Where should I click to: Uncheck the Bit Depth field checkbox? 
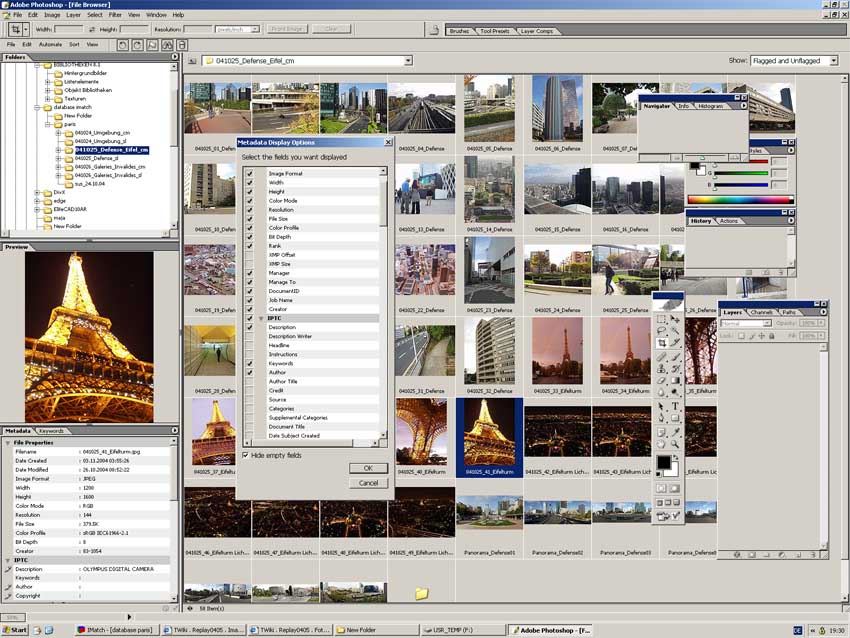click(x=249, y=237)
